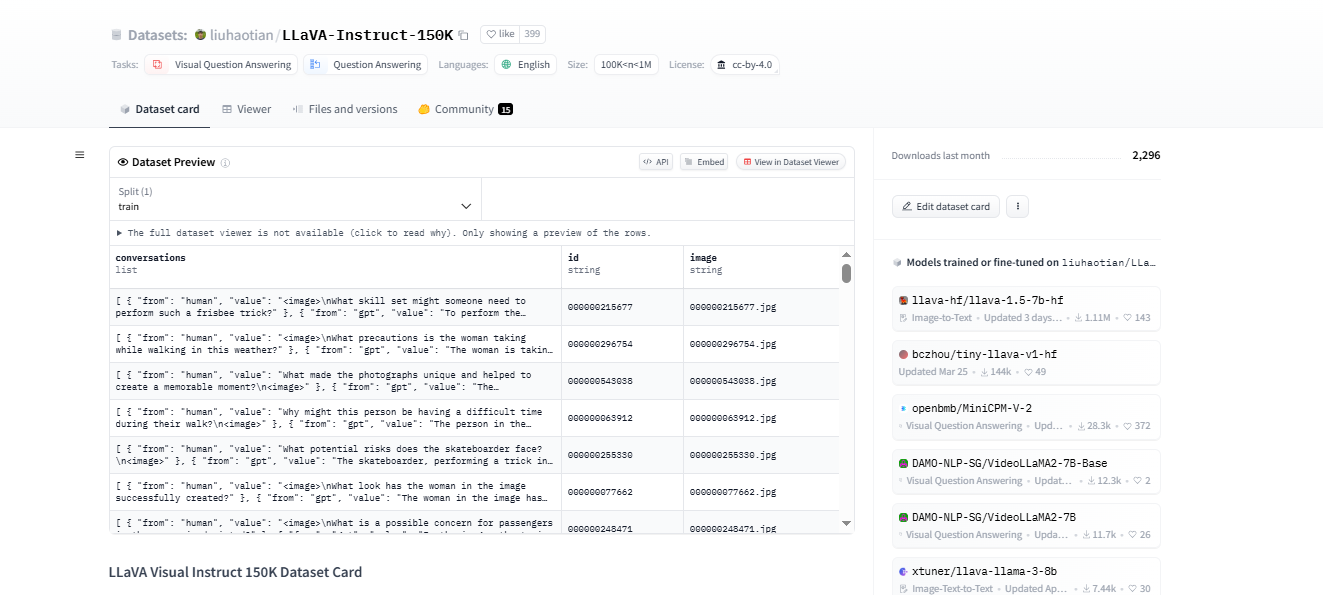Open View in Dataset Viewer
This screenshot has height=595, width=1323.
click(x=791, y=162)
